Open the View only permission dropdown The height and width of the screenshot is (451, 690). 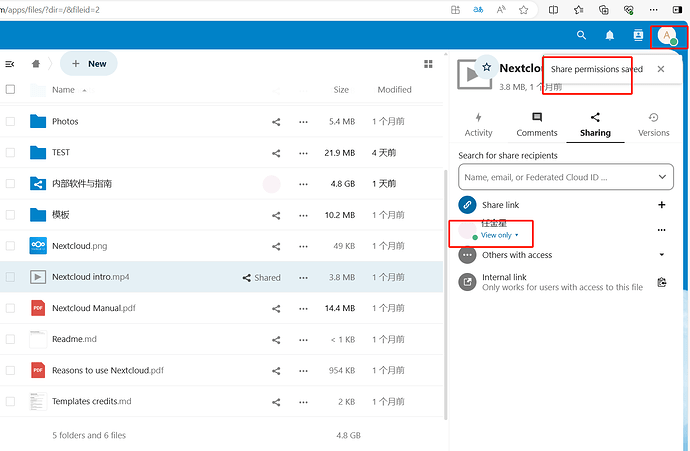[x=499, y=235]
